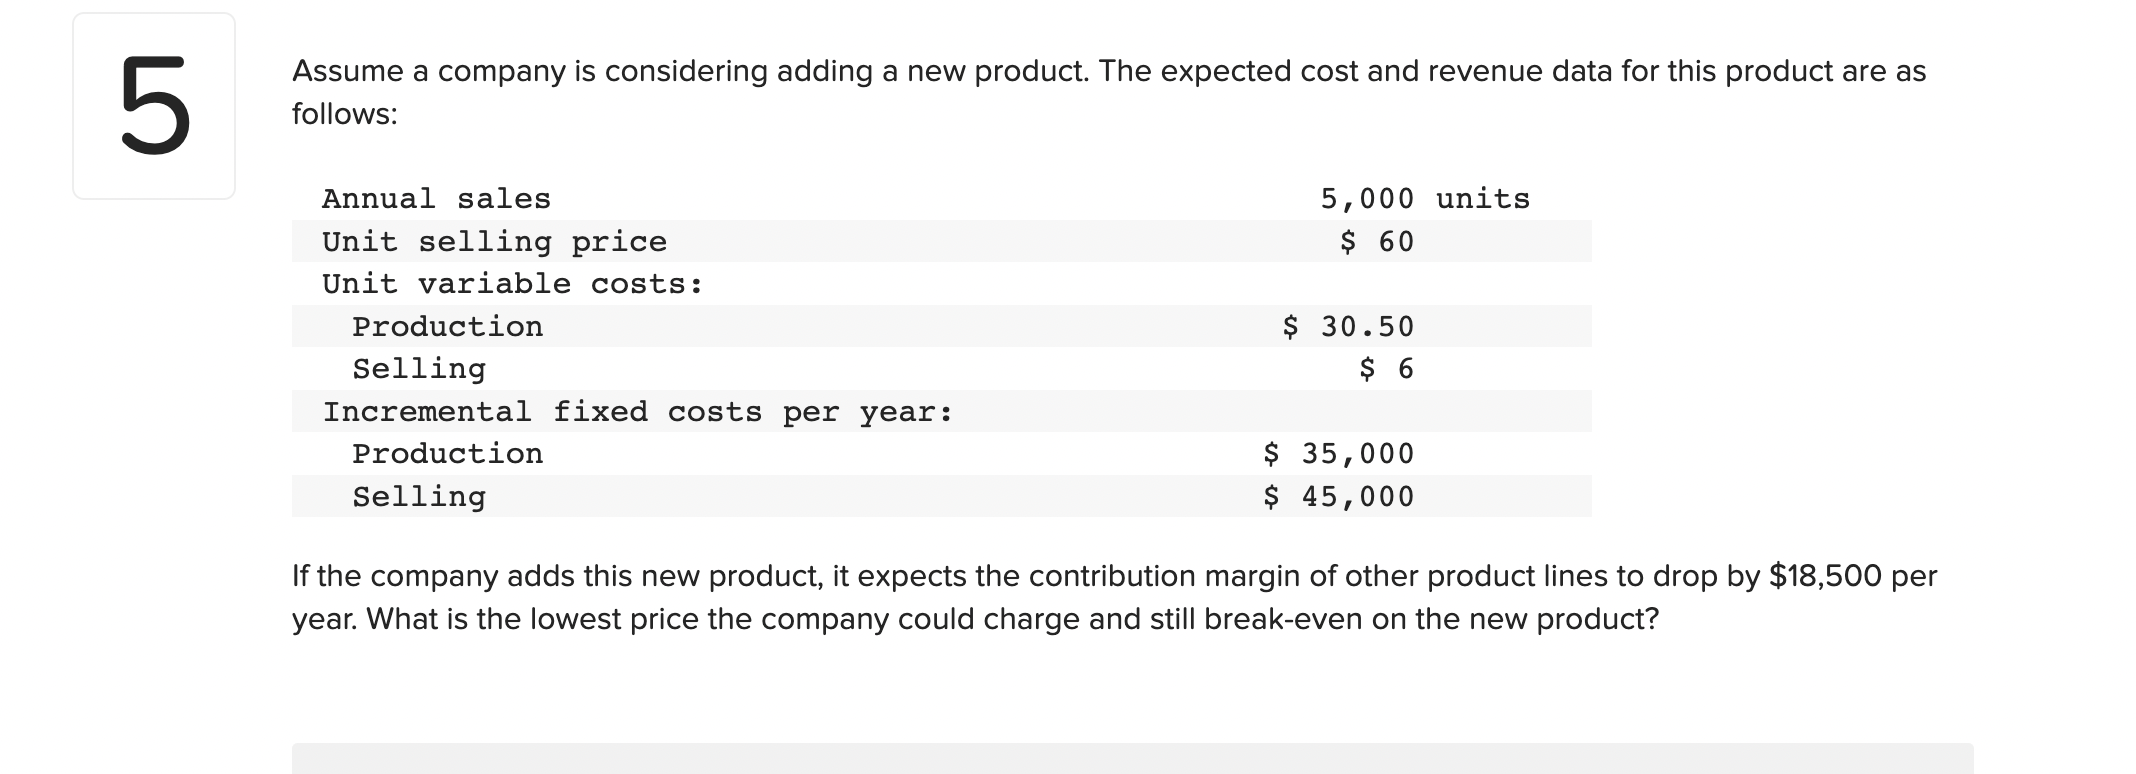The height and width of the screenshot is (774, 2136).
Task: Select Production under unit variable costs
Action: [447, 326]
